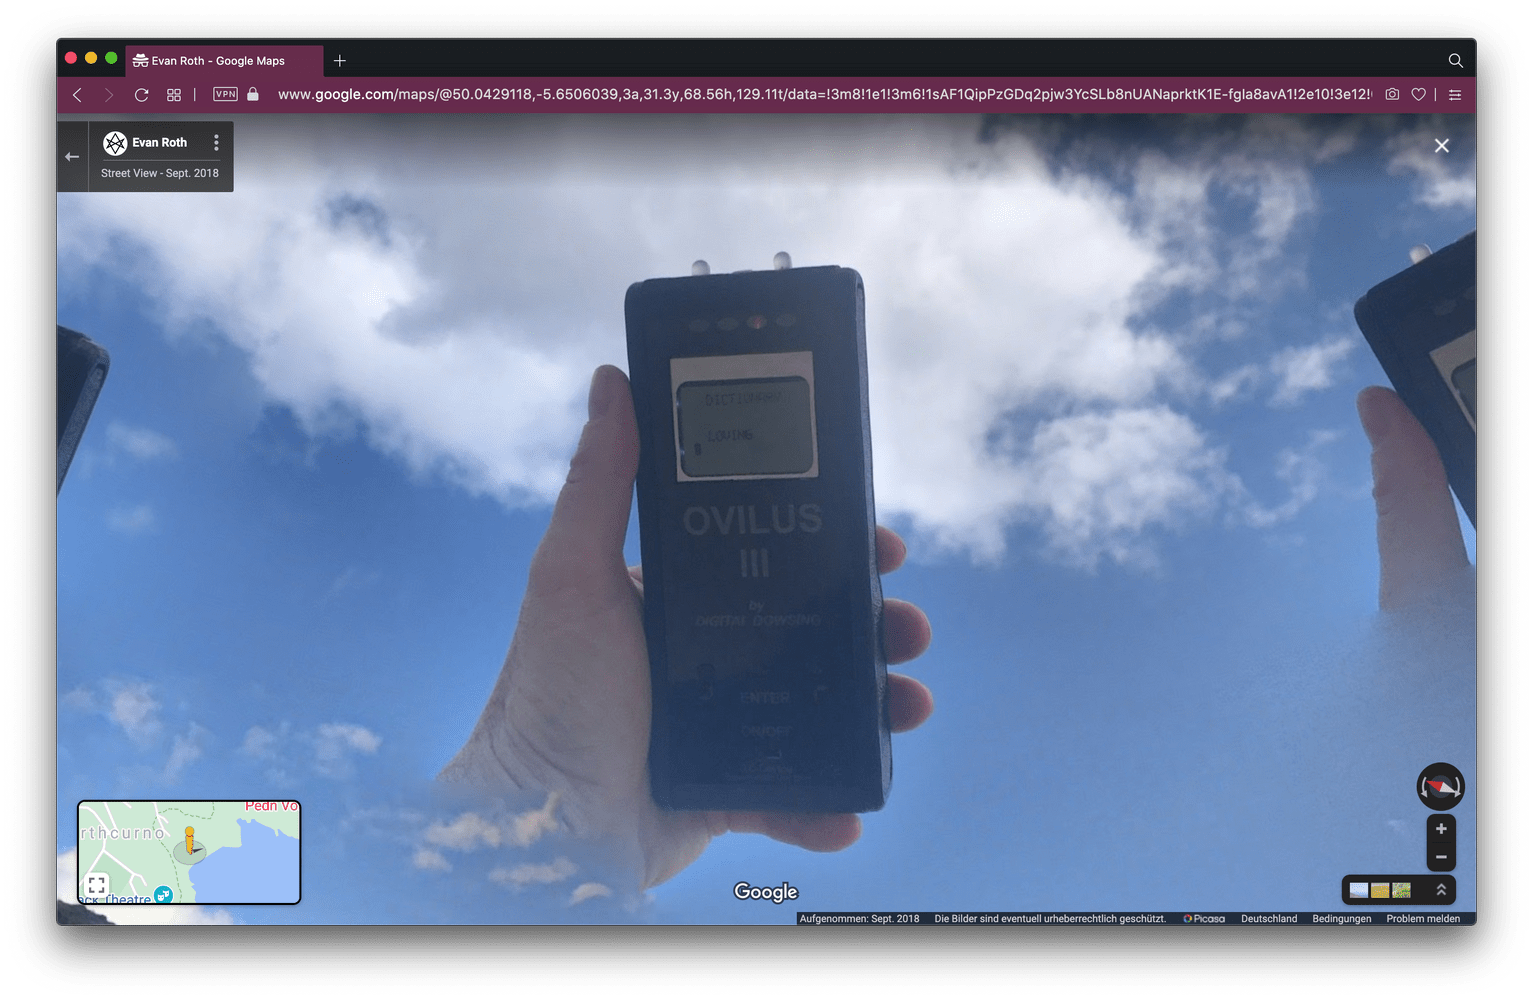This screenshot has height=1000, width=1533.
Task: Click the Picasa link in footer
Action: pos(1204,918)
